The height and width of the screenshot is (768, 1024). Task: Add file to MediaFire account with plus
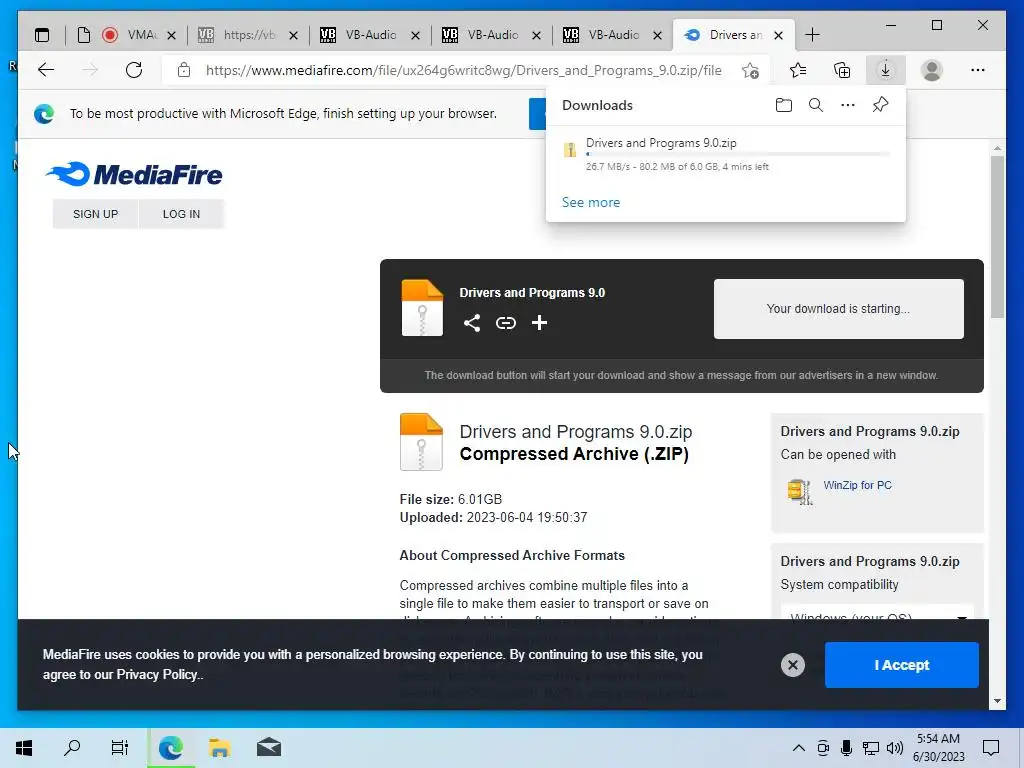[x=539, y=323]
